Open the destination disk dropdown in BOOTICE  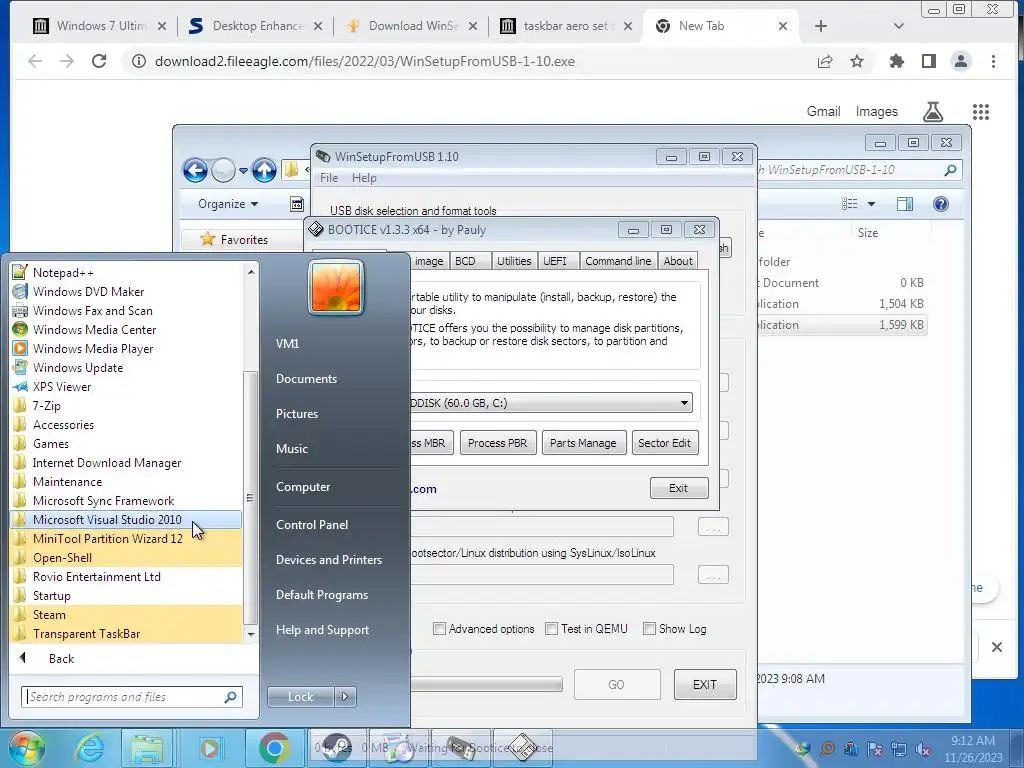[684, 402]
